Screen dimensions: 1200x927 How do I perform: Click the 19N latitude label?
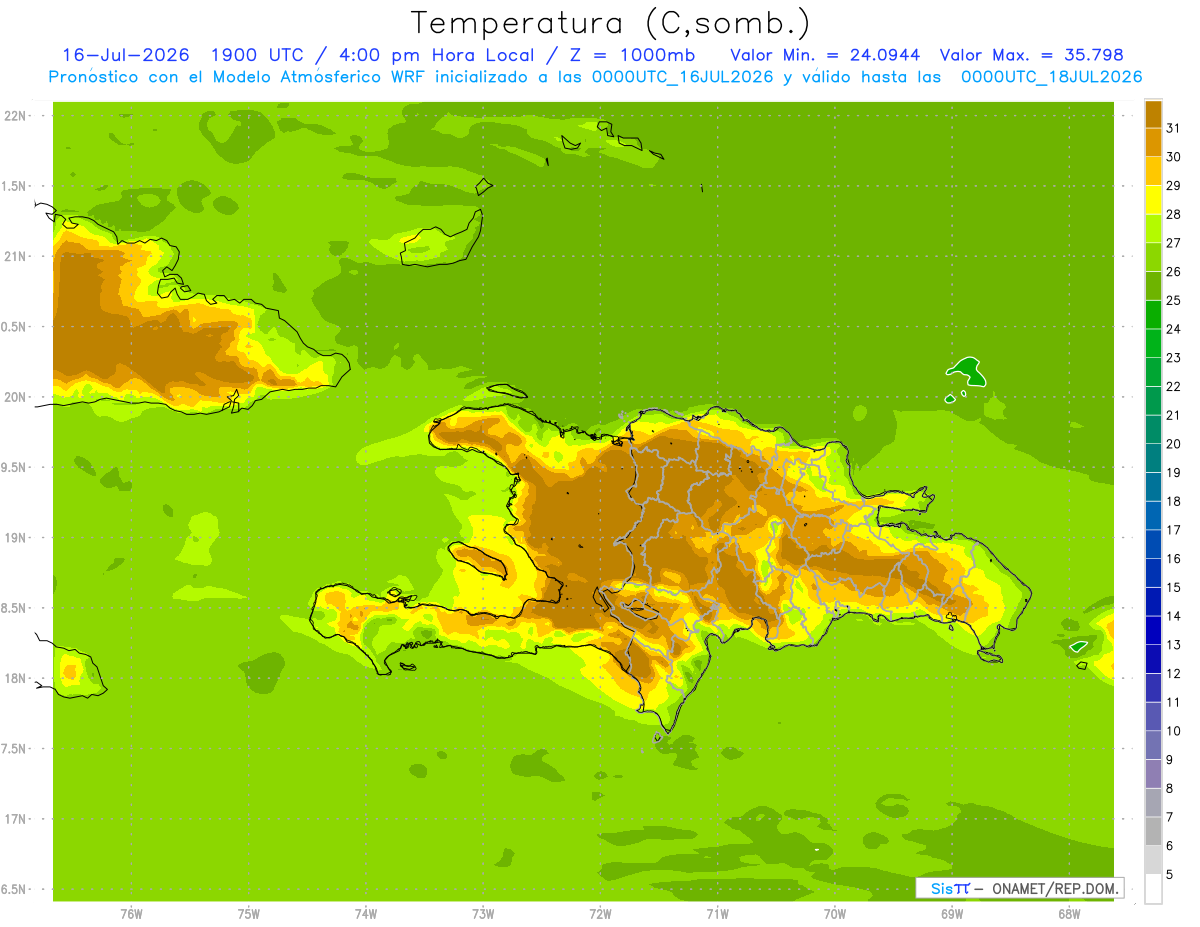14,538
